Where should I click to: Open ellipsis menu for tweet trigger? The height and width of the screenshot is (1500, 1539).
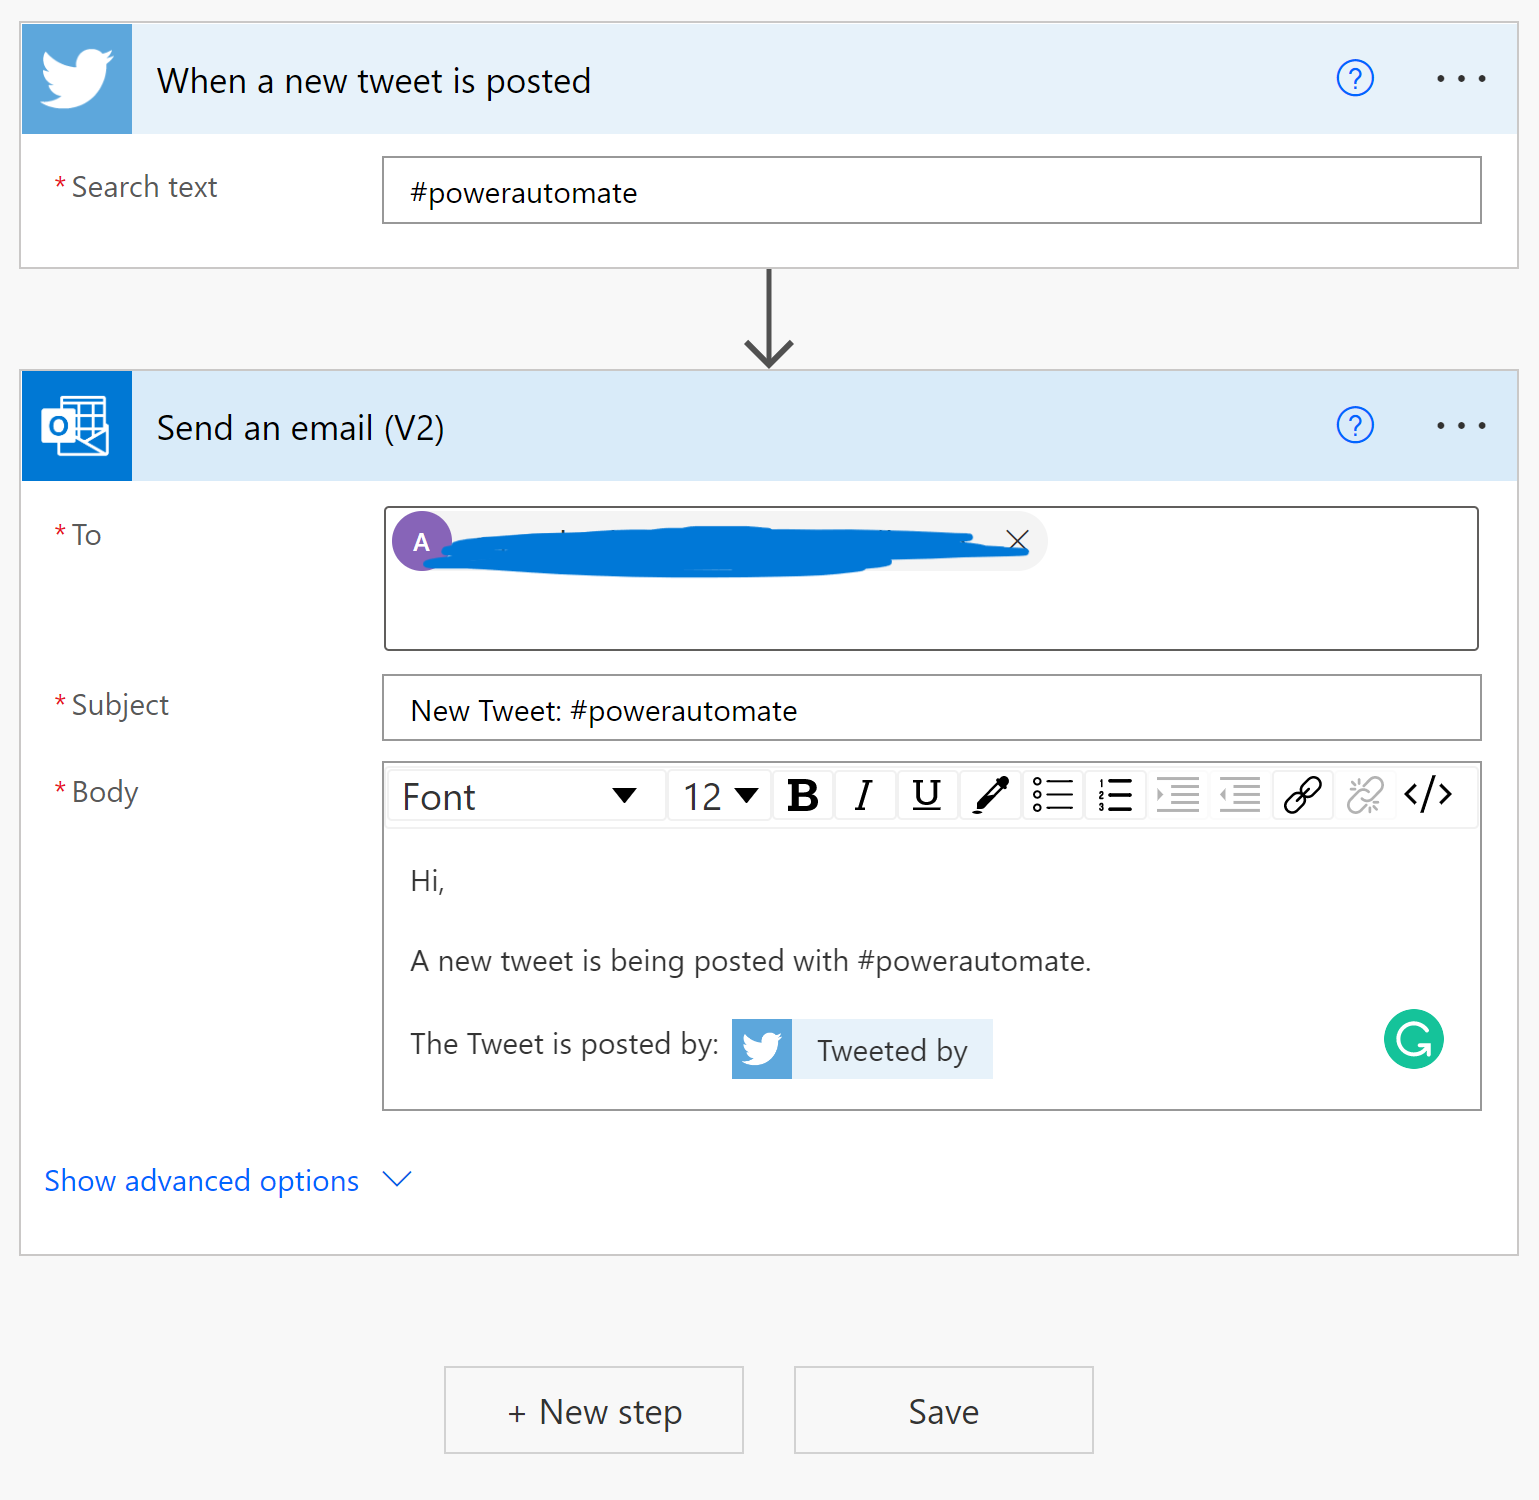pyautogui.click(x=1461, y=78)
